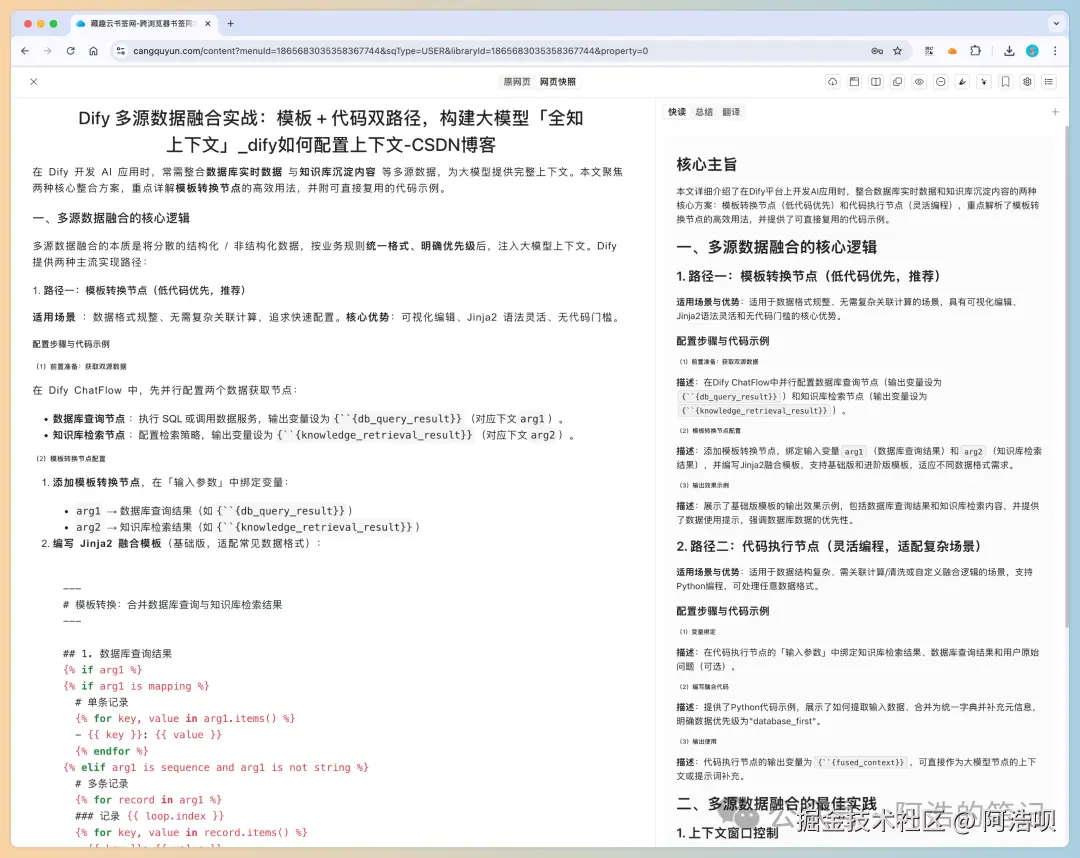Select the 翻译 tab in side panel
This screenshot has height=858, width=1080.
coord(731,112)
